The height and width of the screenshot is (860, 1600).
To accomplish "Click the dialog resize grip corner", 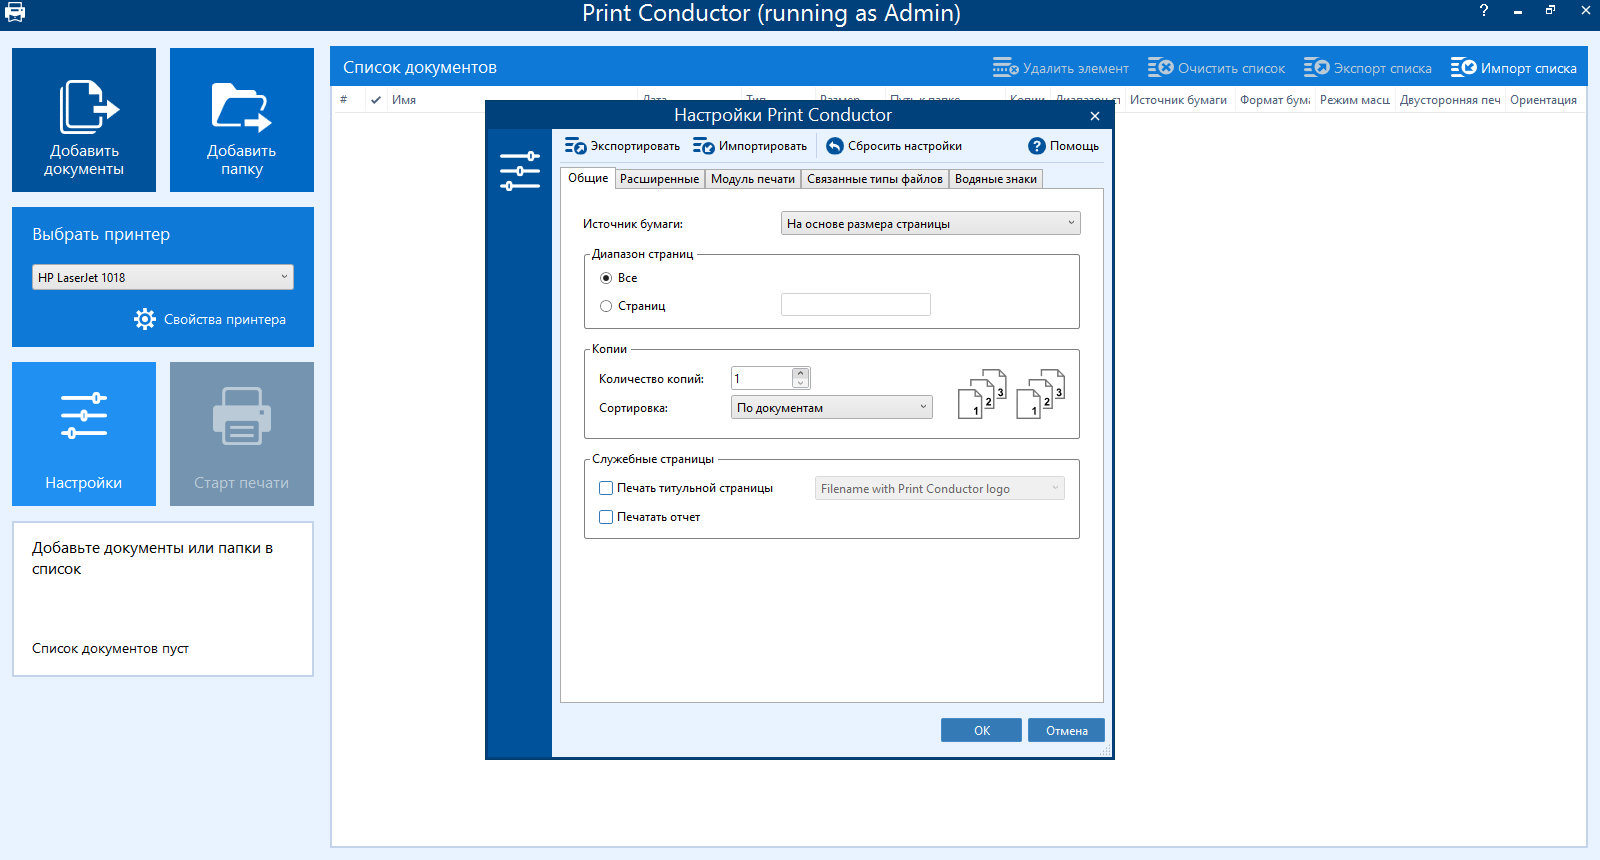I will 1105,751.
